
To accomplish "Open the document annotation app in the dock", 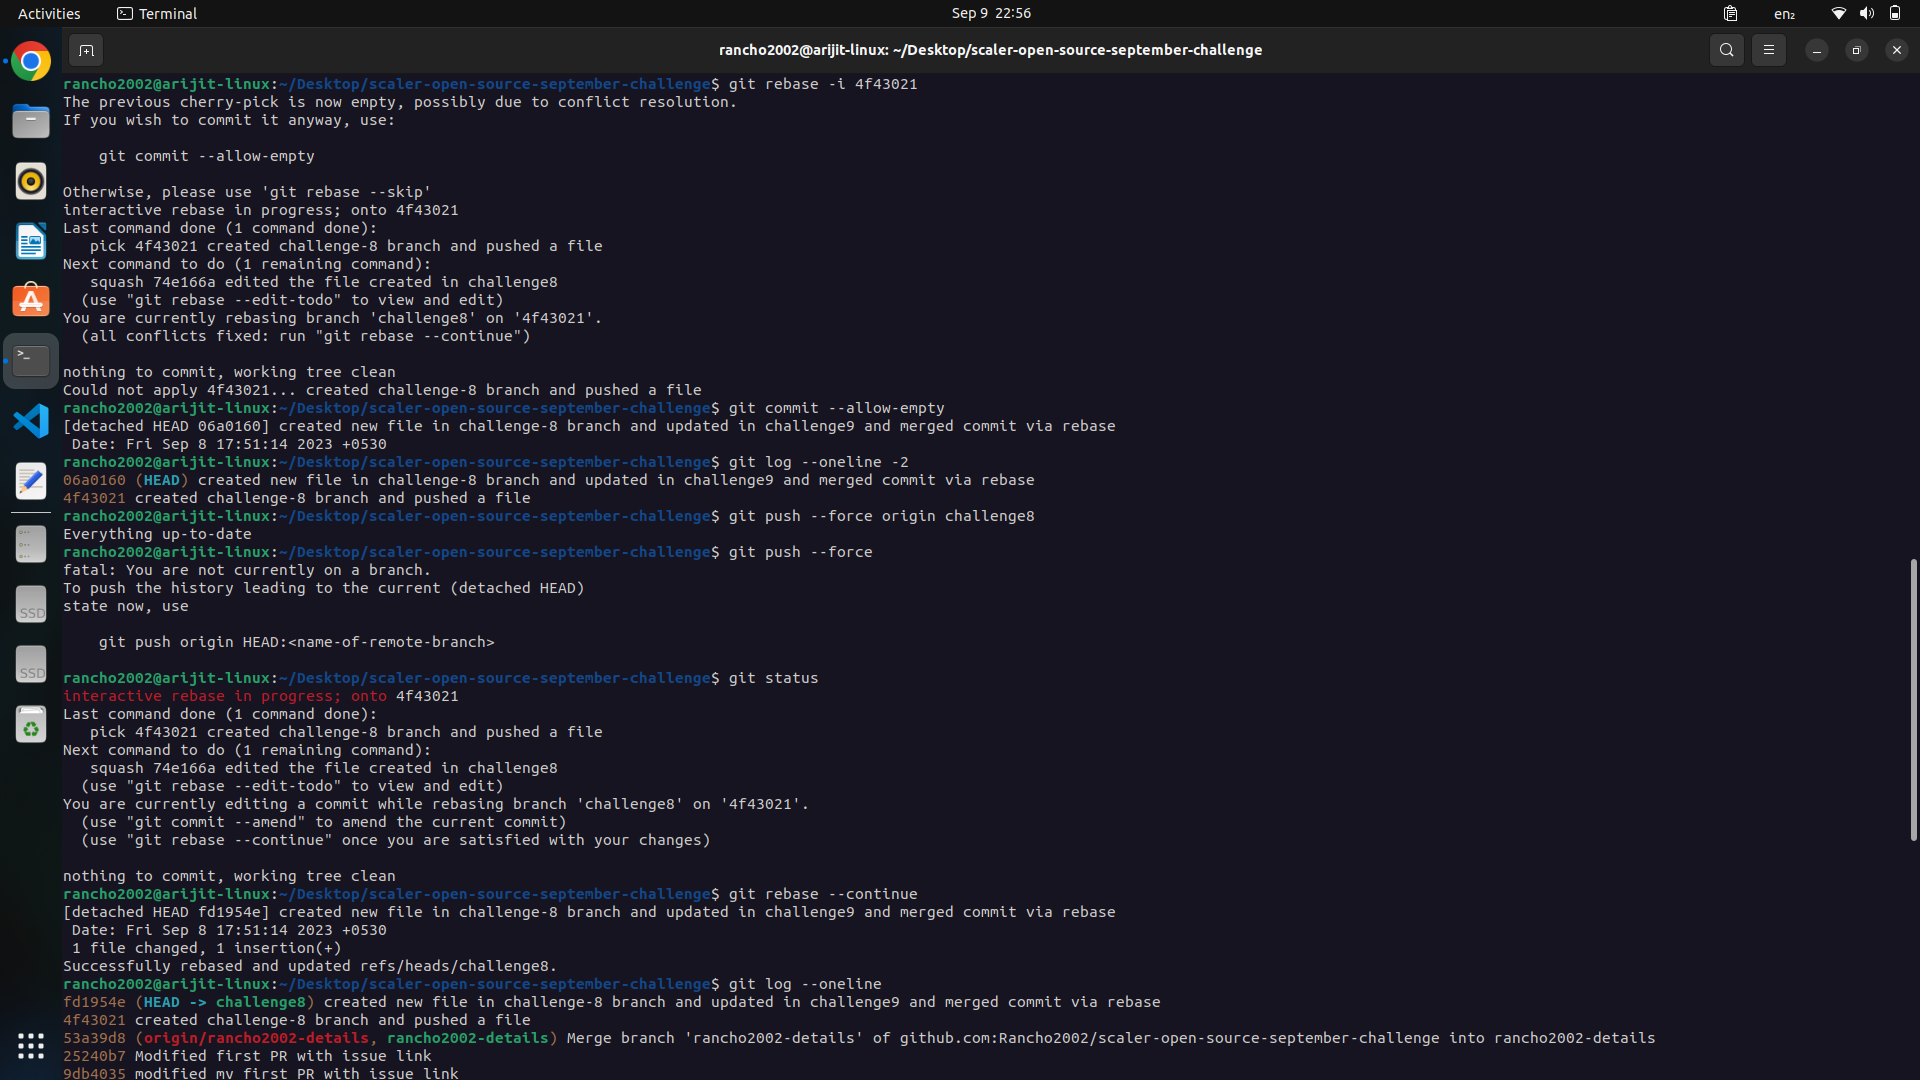I will (30, 481).
